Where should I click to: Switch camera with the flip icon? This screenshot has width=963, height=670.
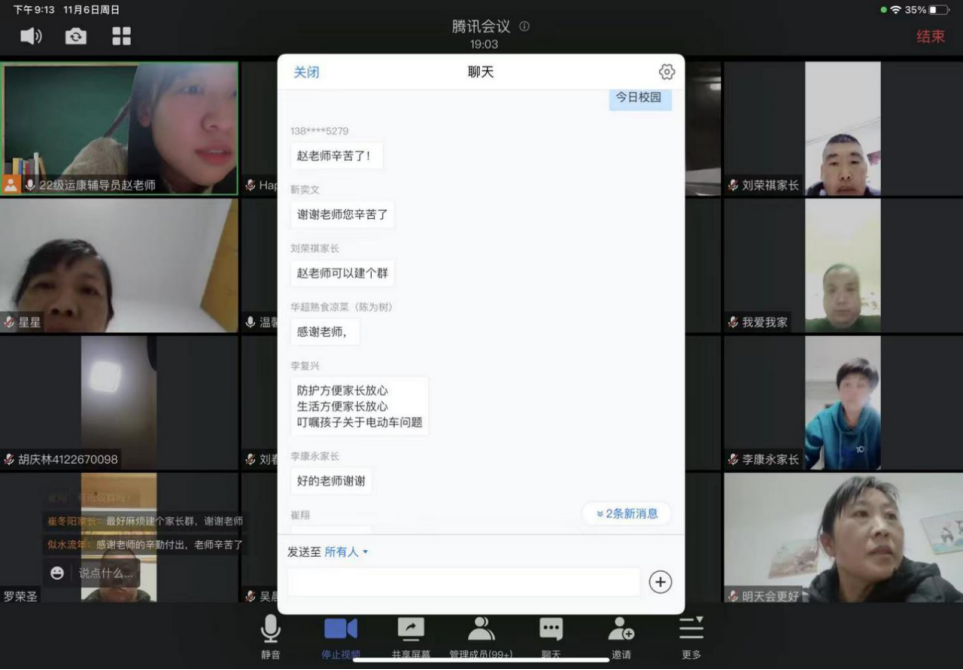[x=76, y=36]
